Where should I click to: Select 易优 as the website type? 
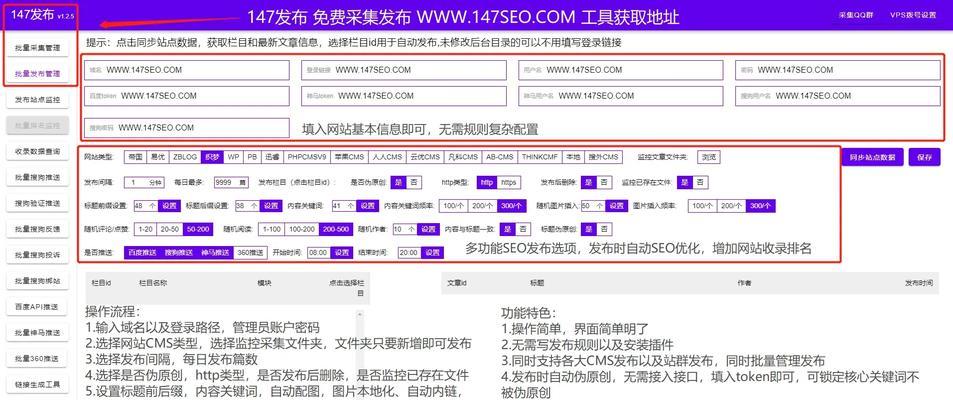coord(157,157)
